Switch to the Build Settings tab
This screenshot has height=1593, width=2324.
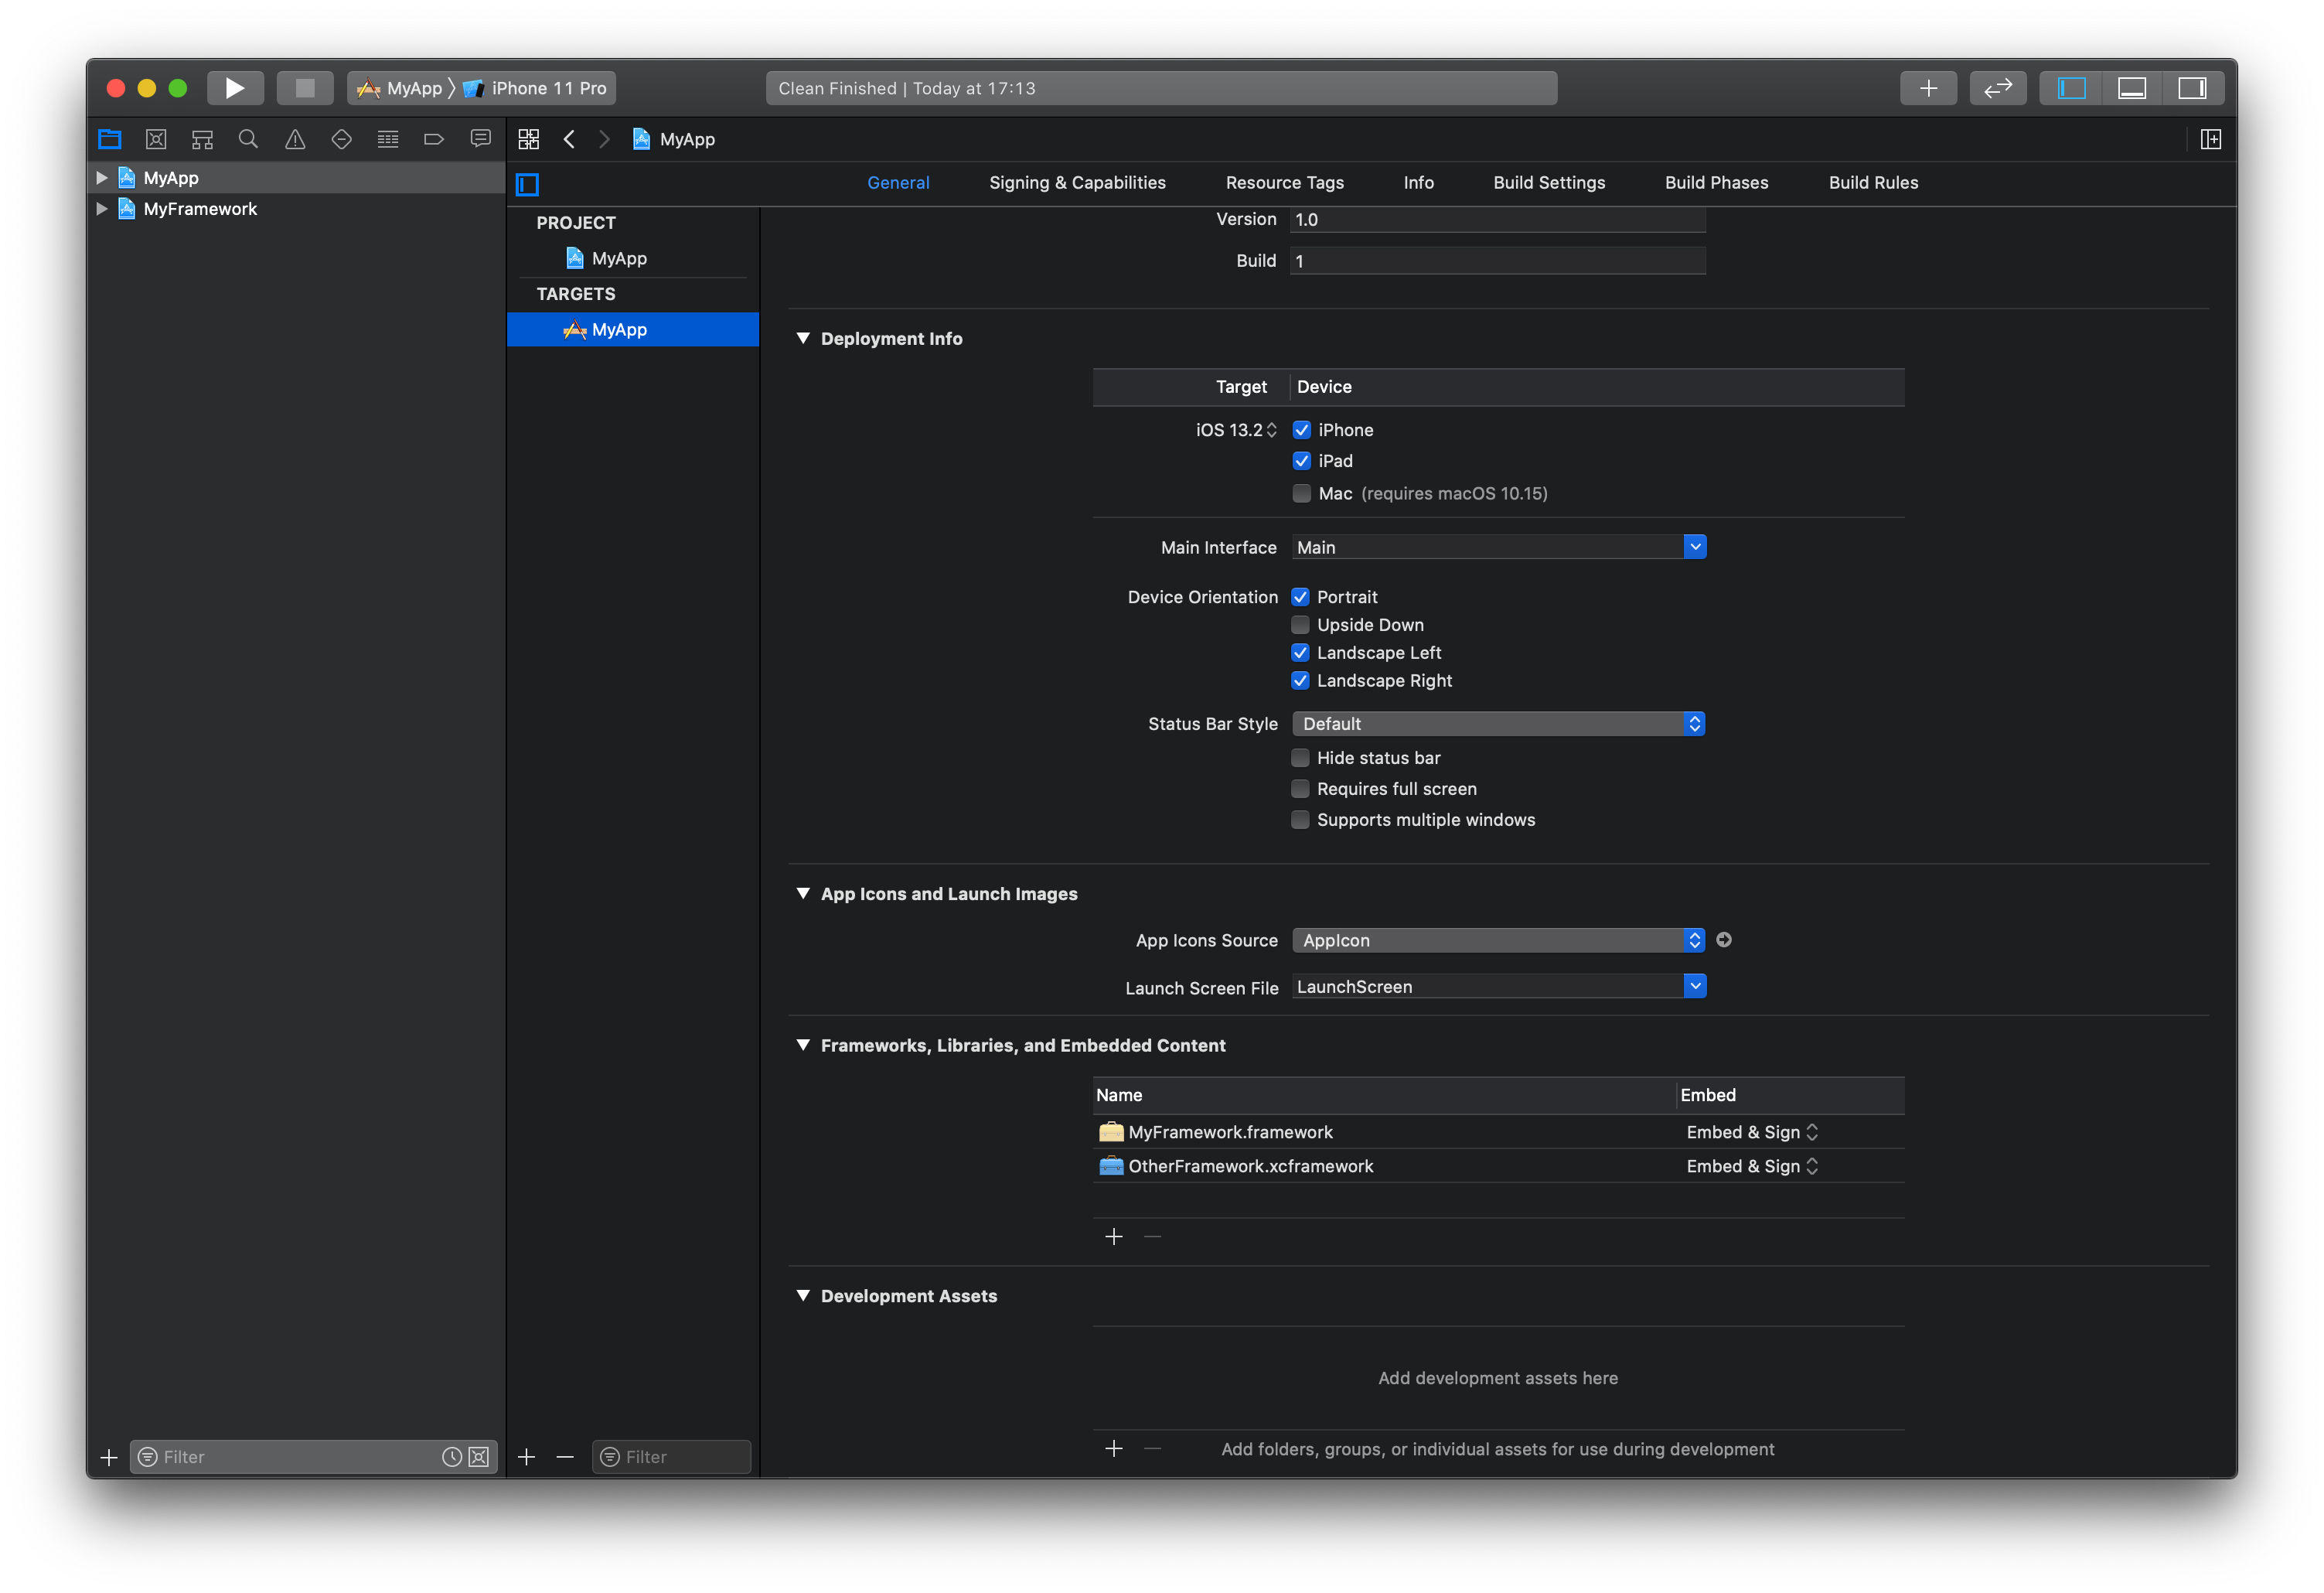coord(1548,183)
